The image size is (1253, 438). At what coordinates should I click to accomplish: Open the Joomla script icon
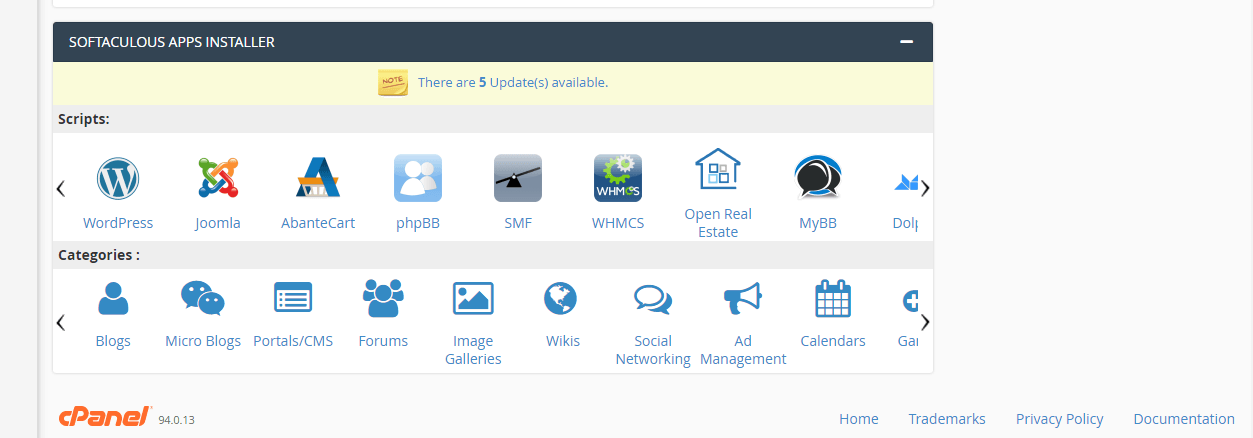pyautogui.click(x=218, y=178)
